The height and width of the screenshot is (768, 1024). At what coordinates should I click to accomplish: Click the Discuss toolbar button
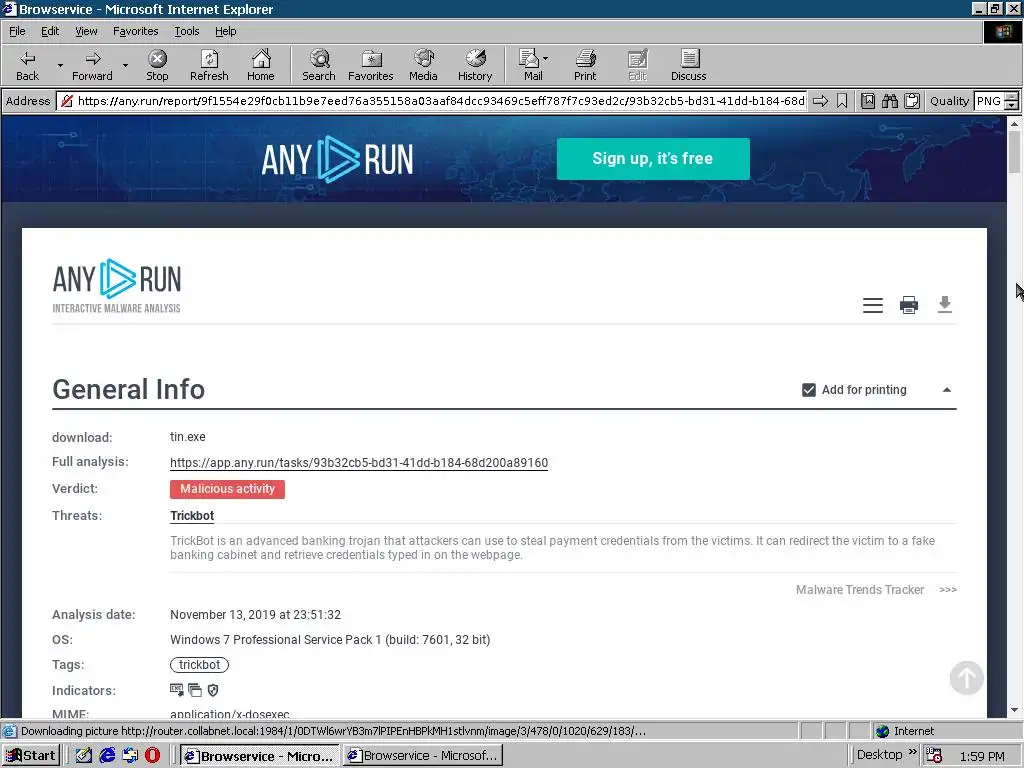click(x=688, y=65)
